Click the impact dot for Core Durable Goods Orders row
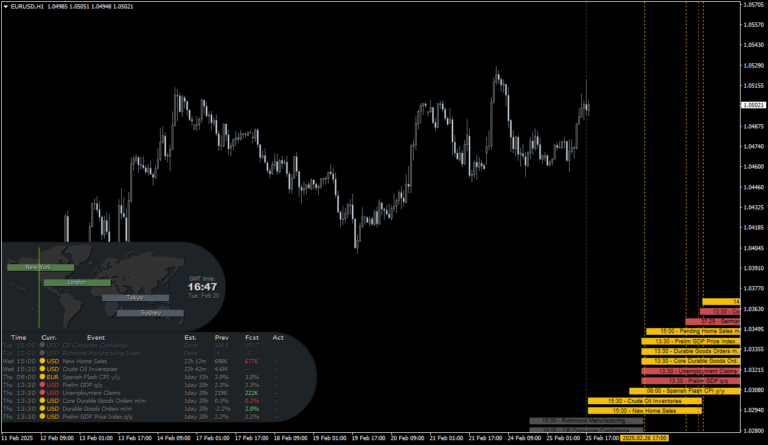This screenshot has width=768, height=445. [40, 401]
